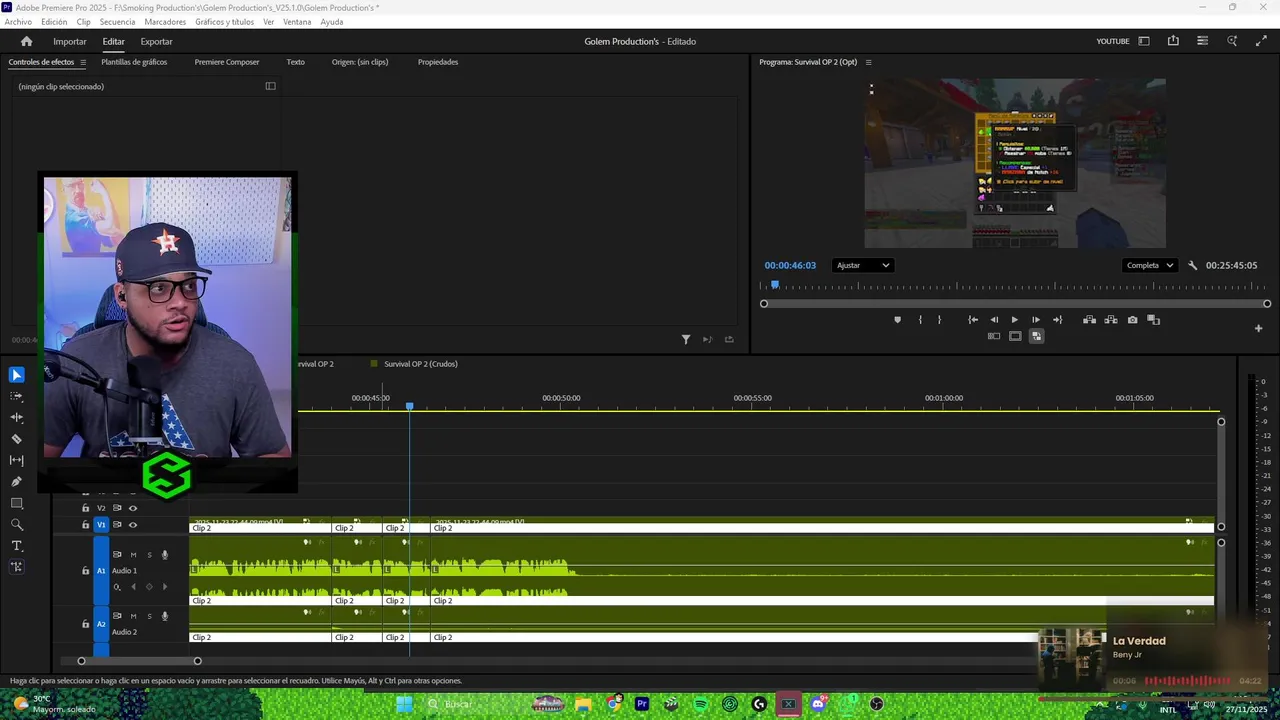Open the Secuencia menu

click(x=117, y=22)
